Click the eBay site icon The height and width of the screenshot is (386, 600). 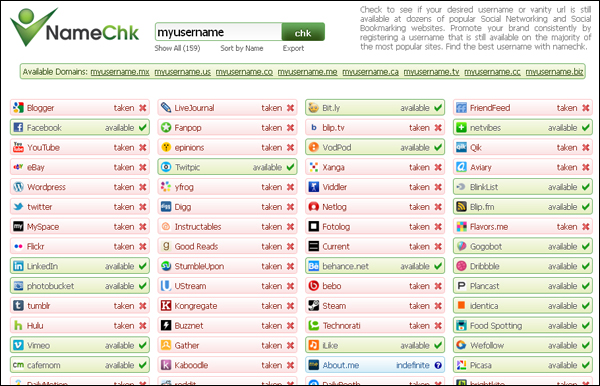tap(18, 167)
